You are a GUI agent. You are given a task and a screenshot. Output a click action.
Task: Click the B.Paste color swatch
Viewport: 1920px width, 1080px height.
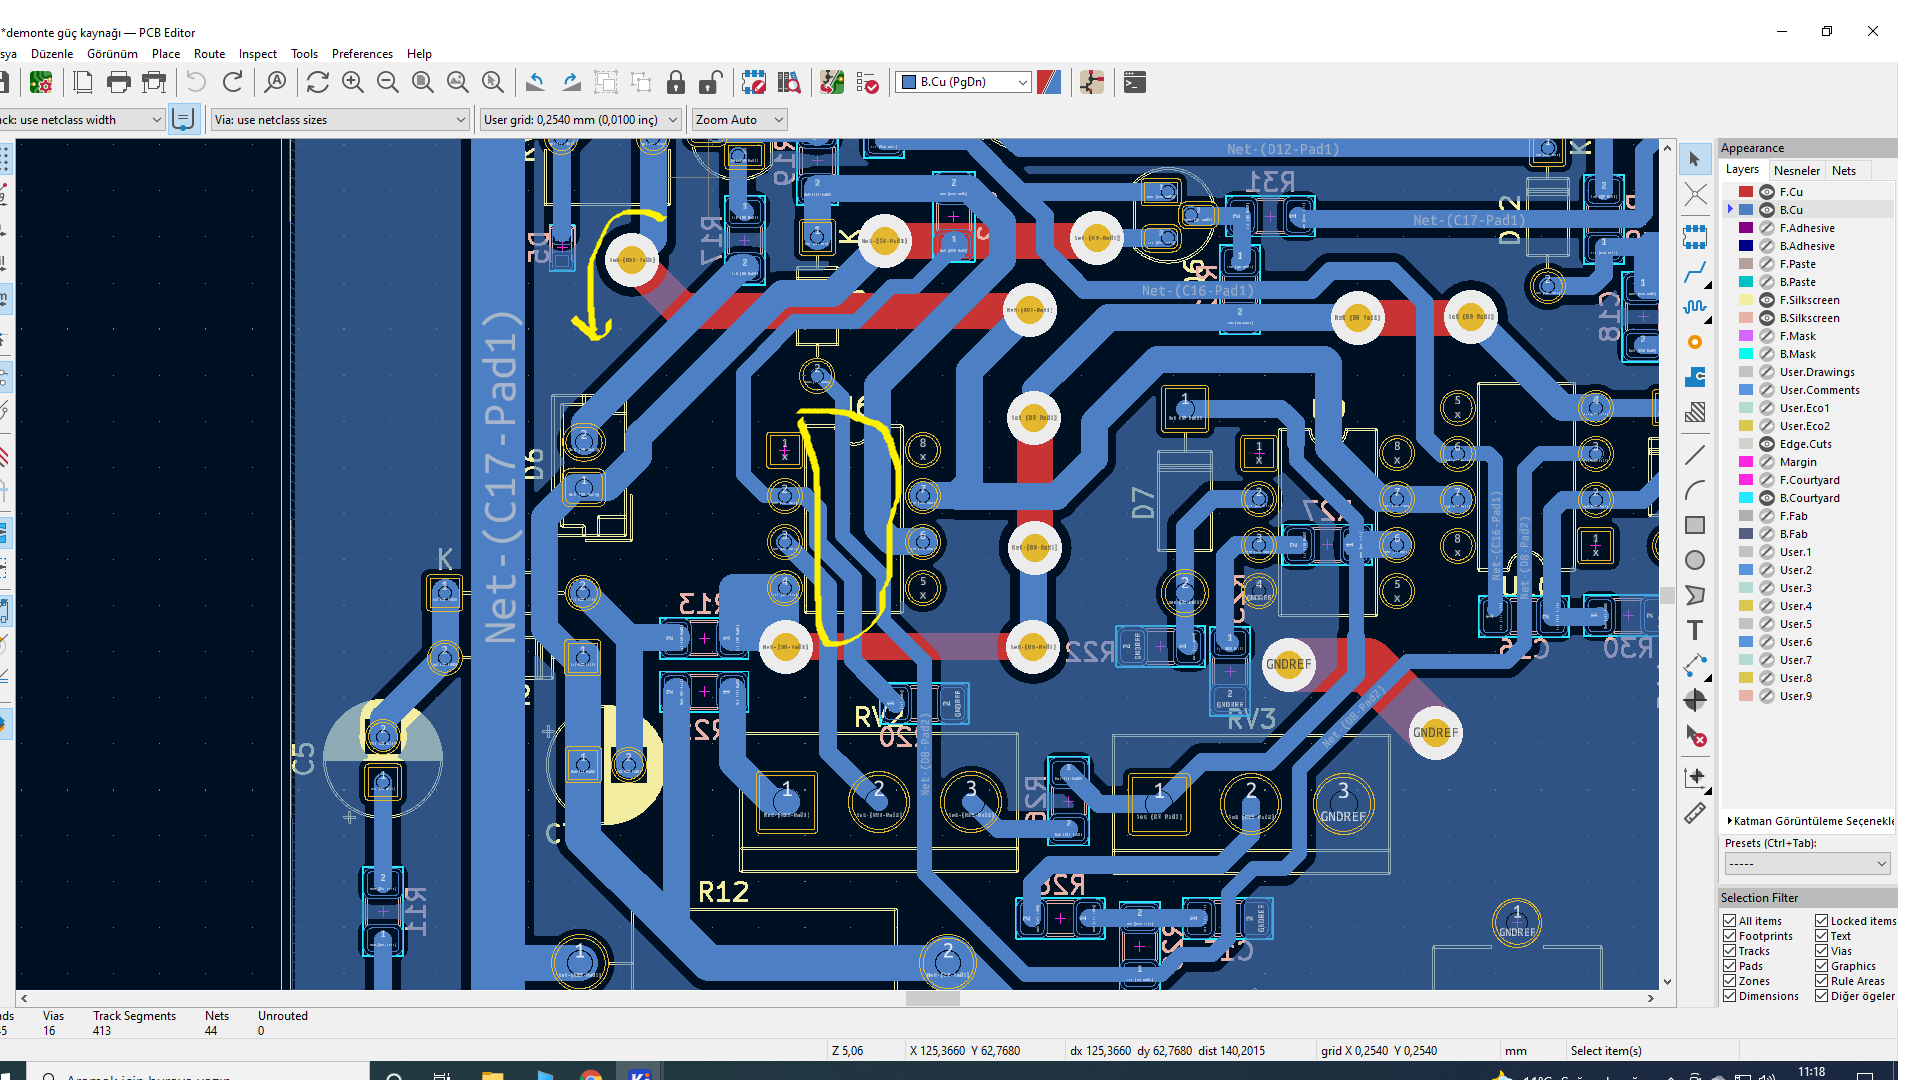(x=1746, y=282)
